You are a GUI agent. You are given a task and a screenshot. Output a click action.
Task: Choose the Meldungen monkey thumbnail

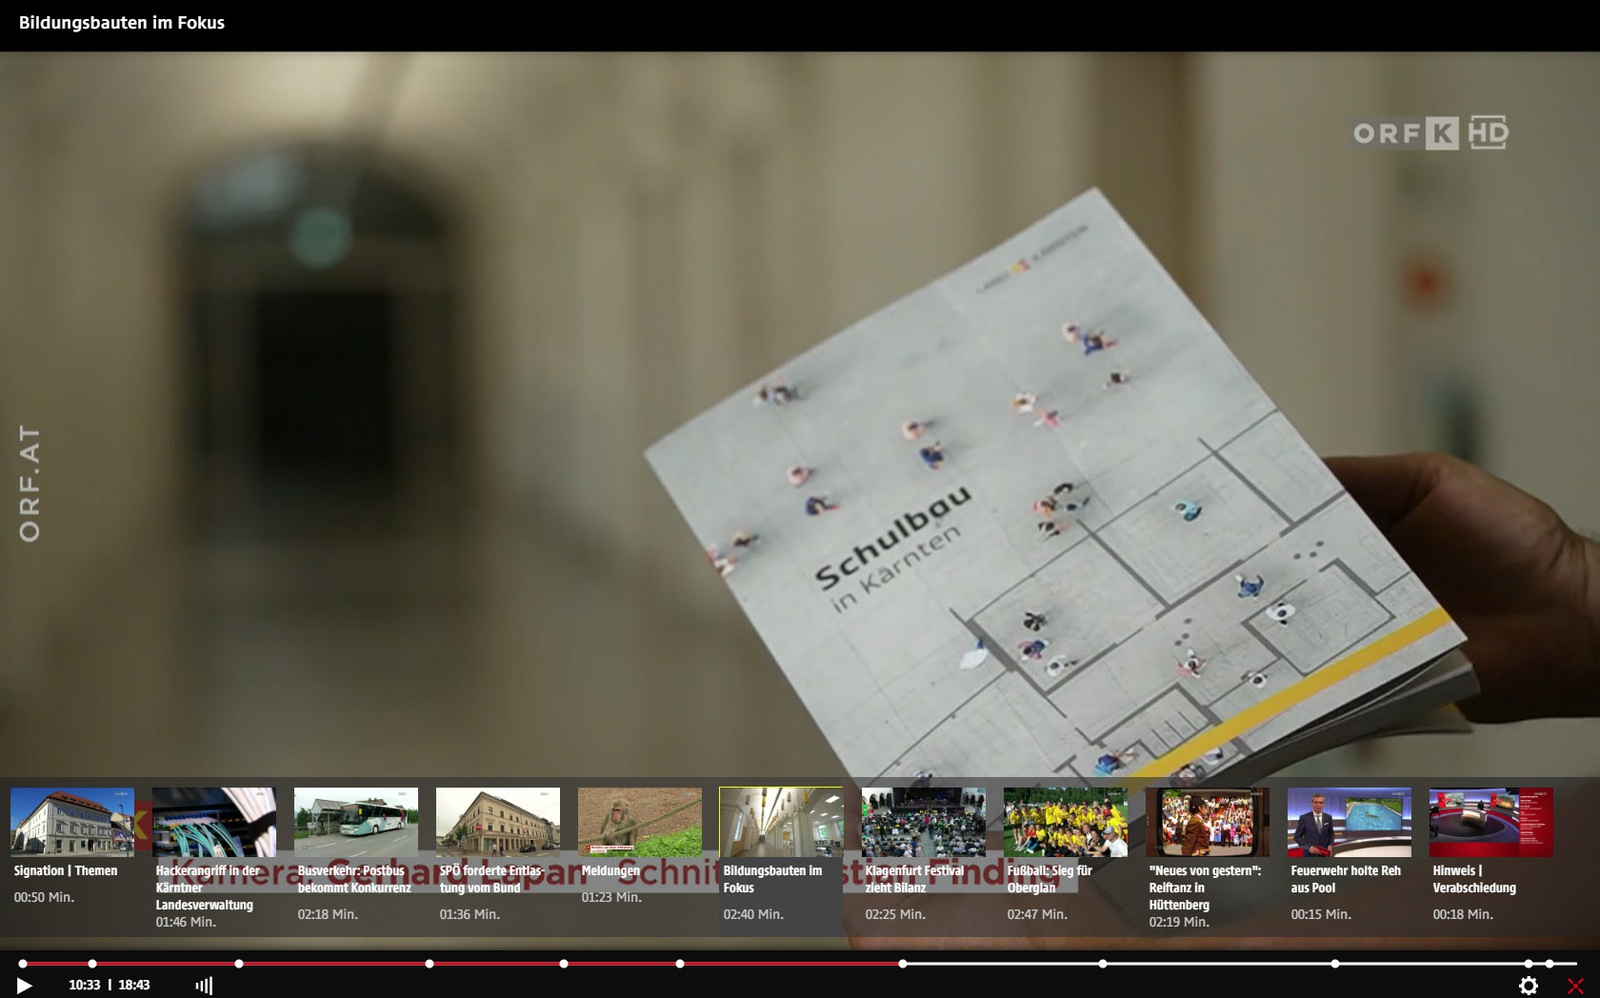click(x=640, y=822)
